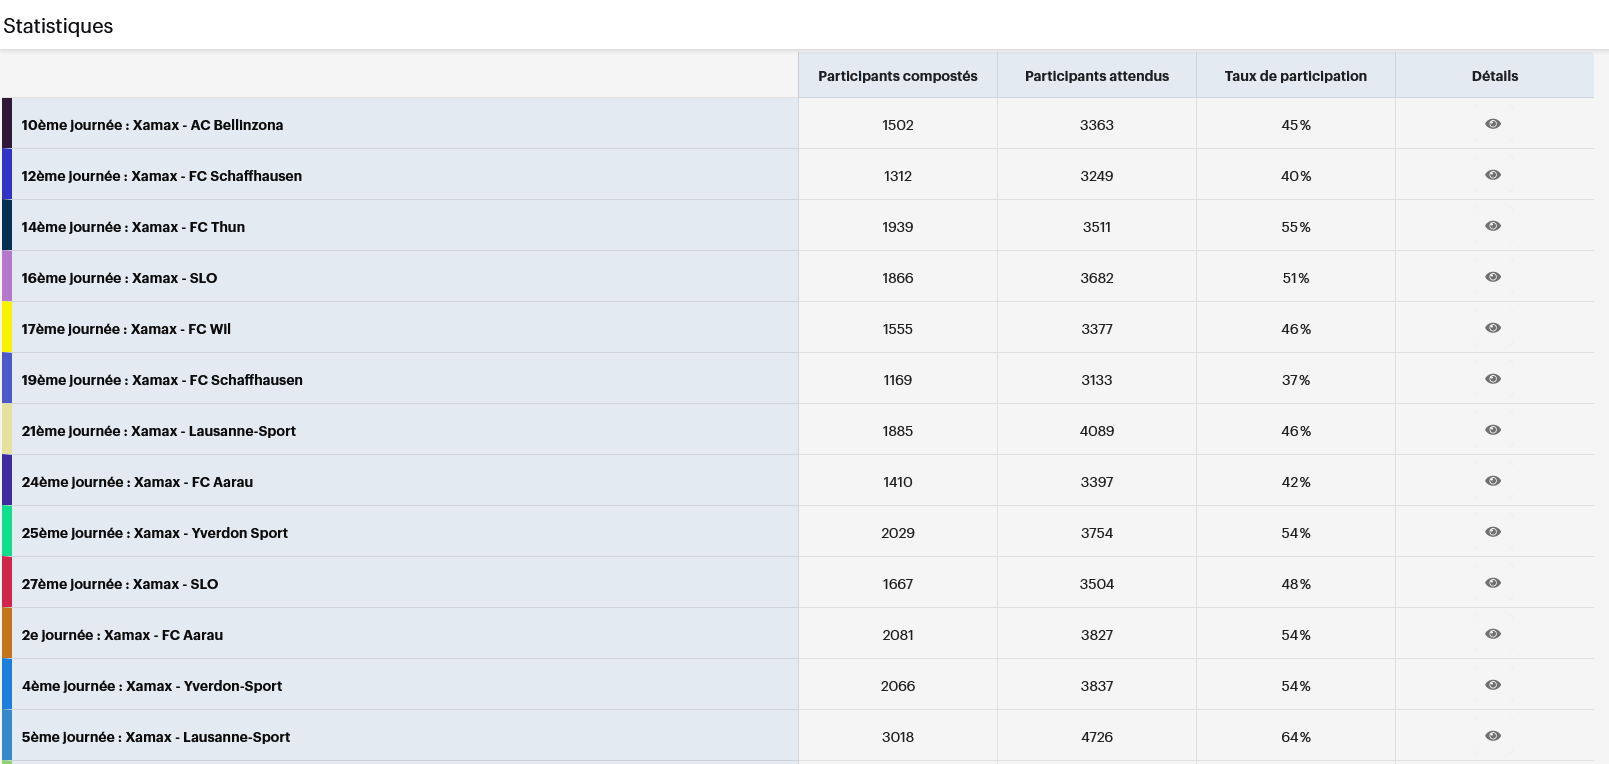This screenshot has height=764, width=1609.
Task: Click expected participants value 4089
Action: pos(1097,431)
